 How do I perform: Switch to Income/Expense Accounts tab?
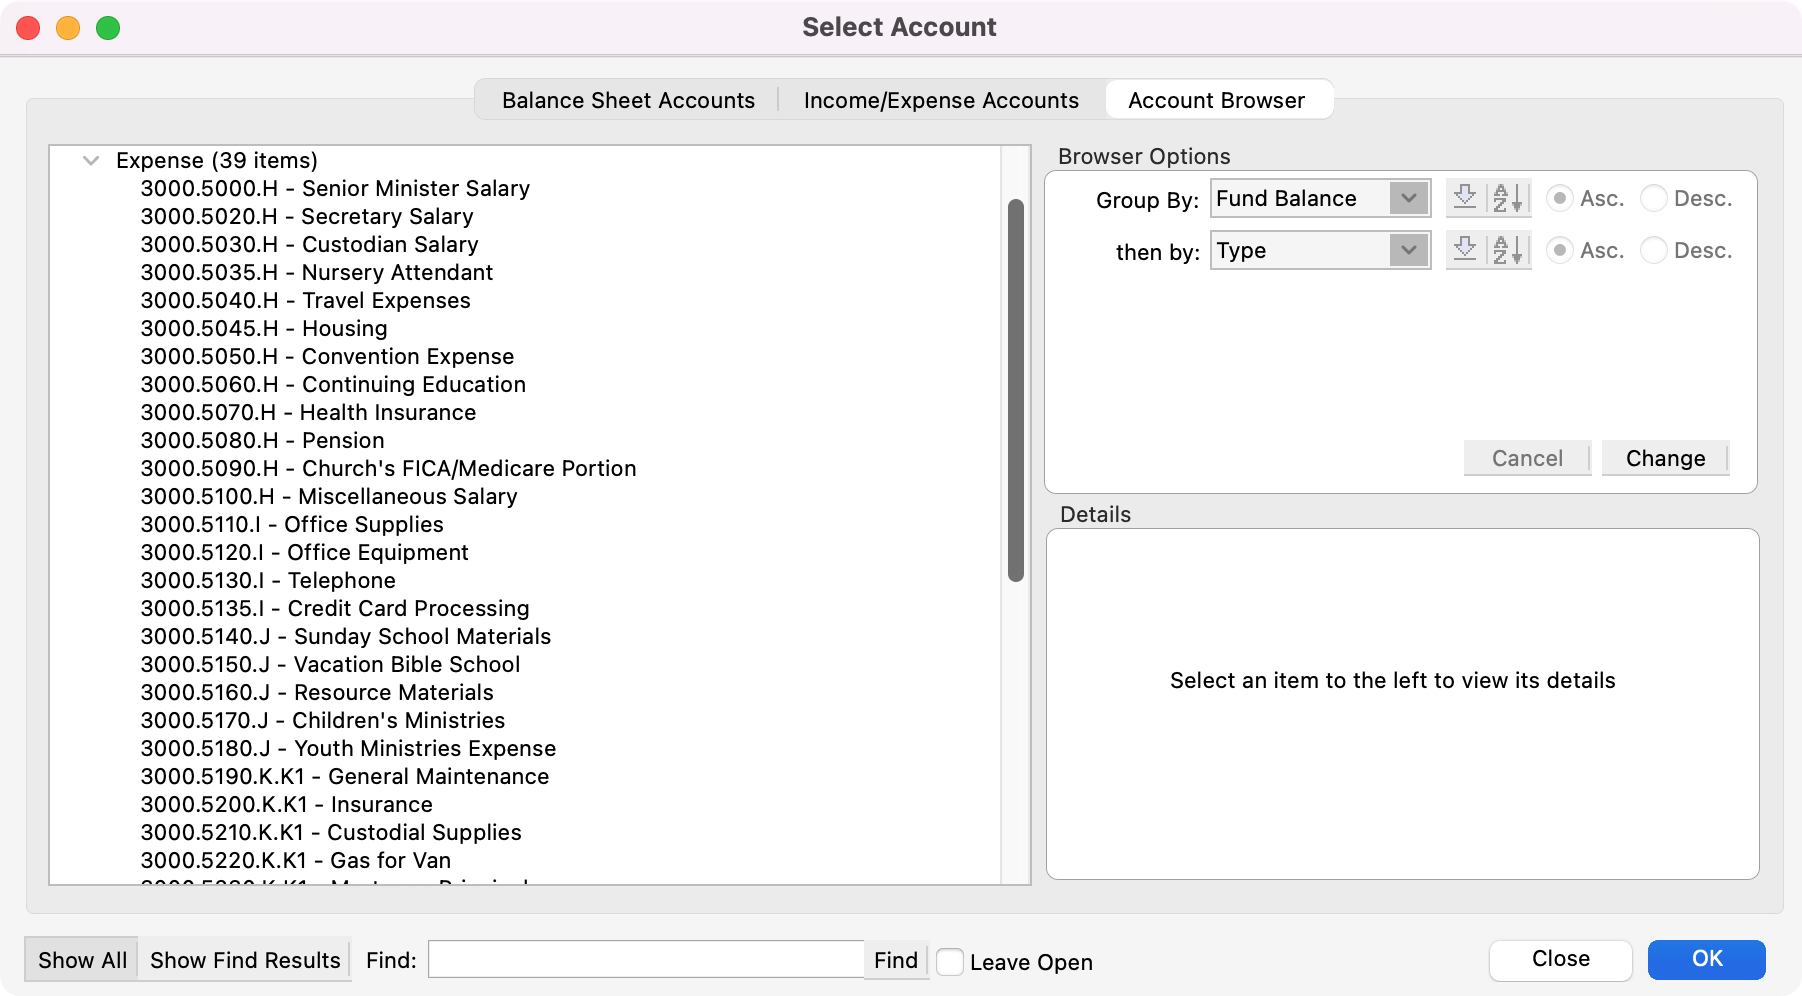click(x=941, y=100)
